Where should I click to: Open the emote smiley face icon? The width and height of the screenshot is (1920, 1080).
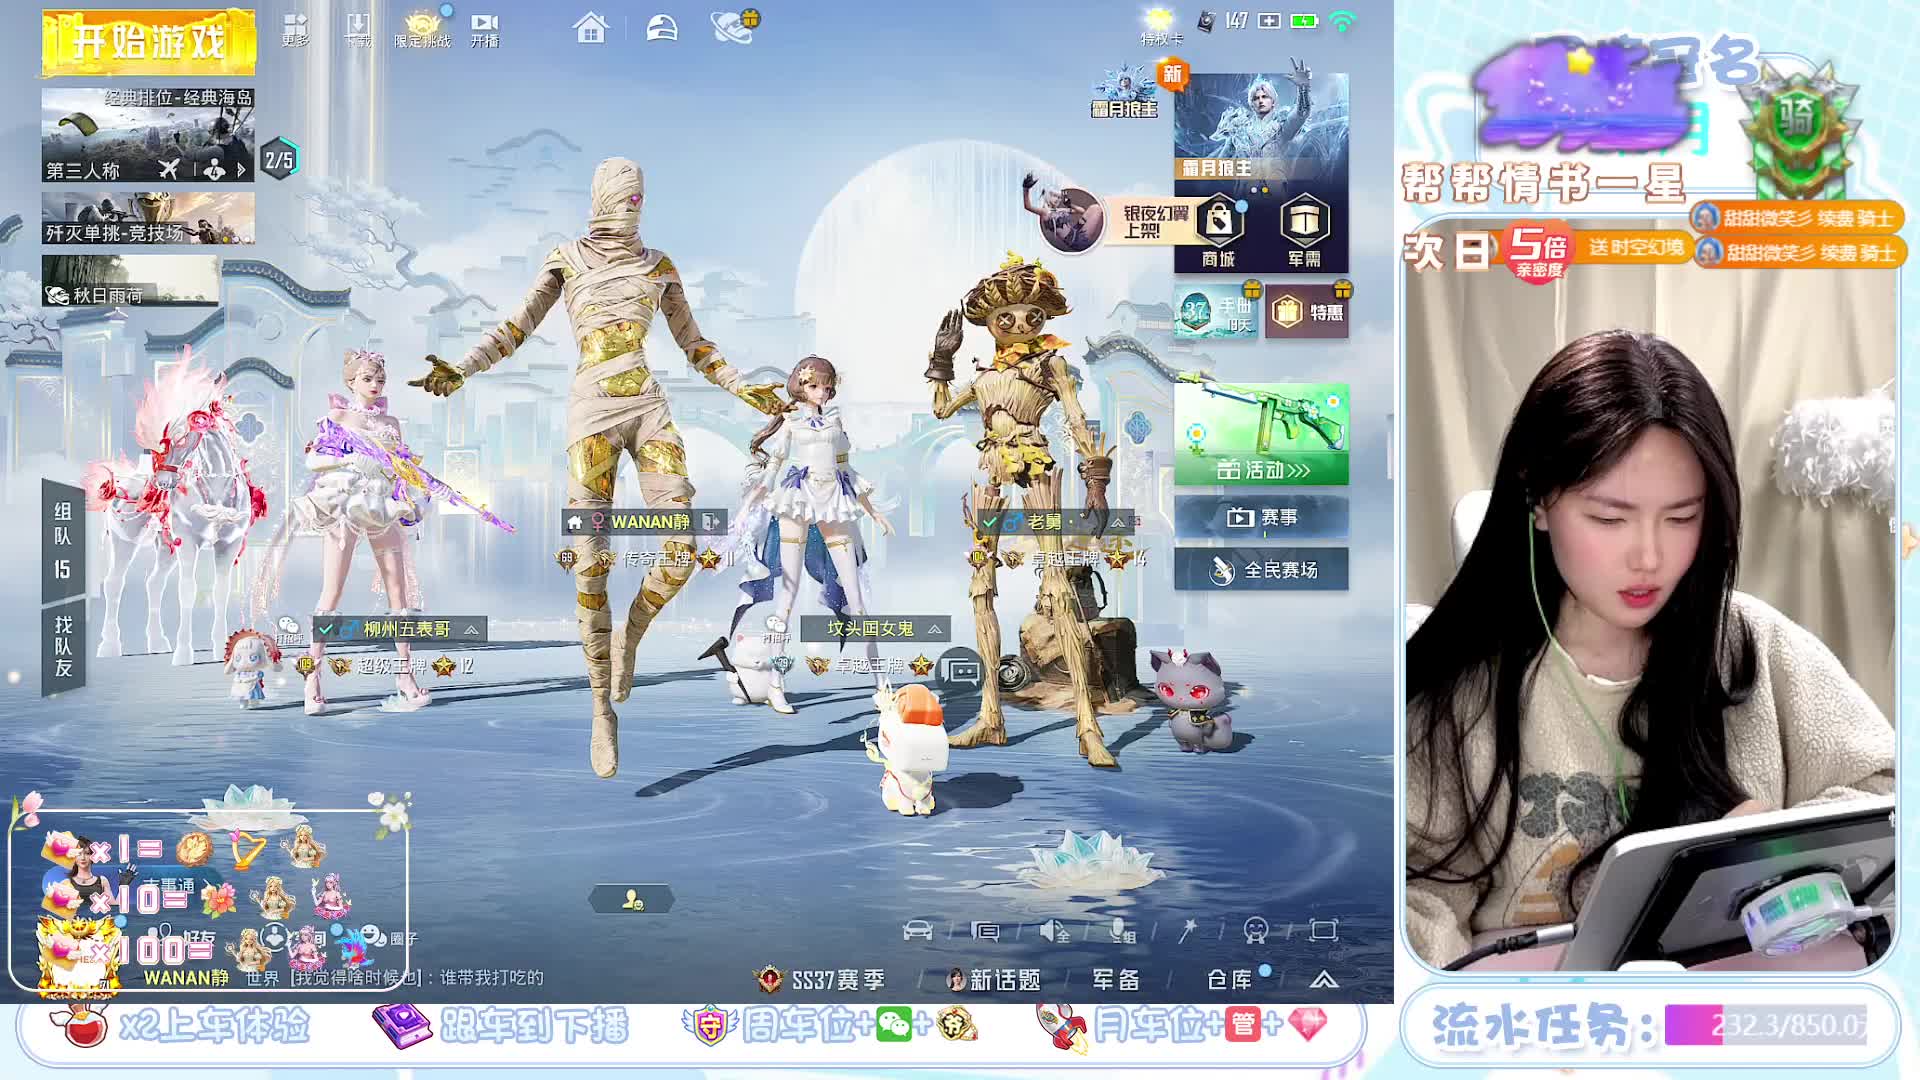pyautogui.click(x=1256, y=931)
